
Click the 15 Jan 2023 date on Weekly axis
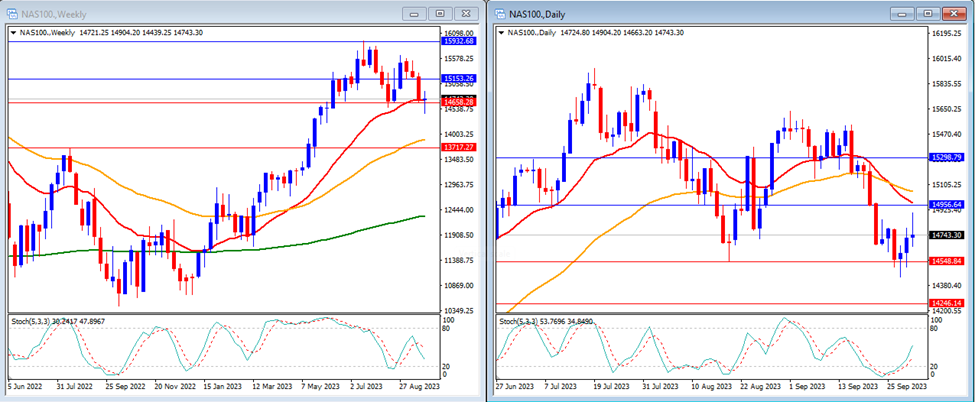click(225, 386)
